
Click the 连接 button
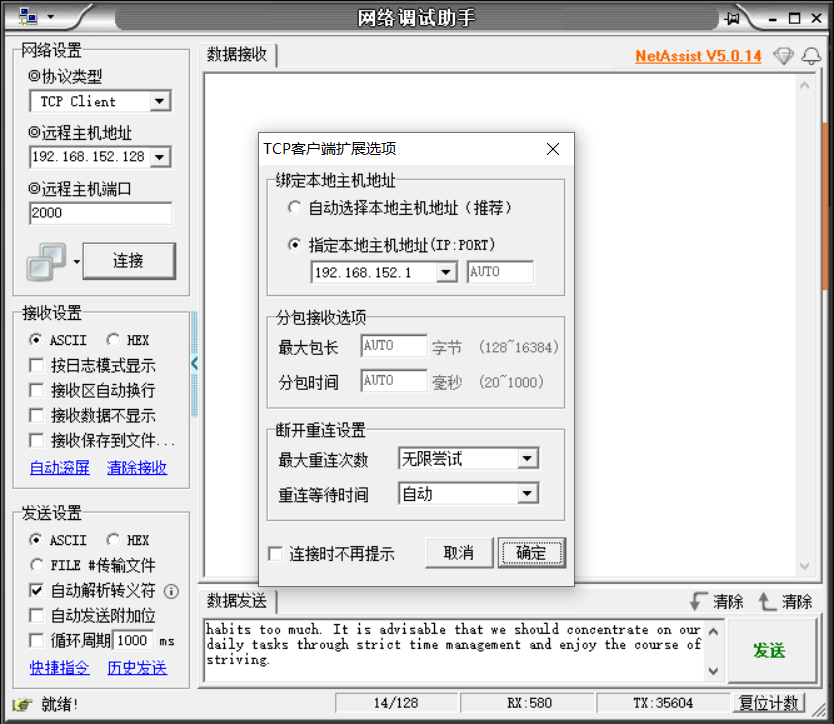(129, 261)
